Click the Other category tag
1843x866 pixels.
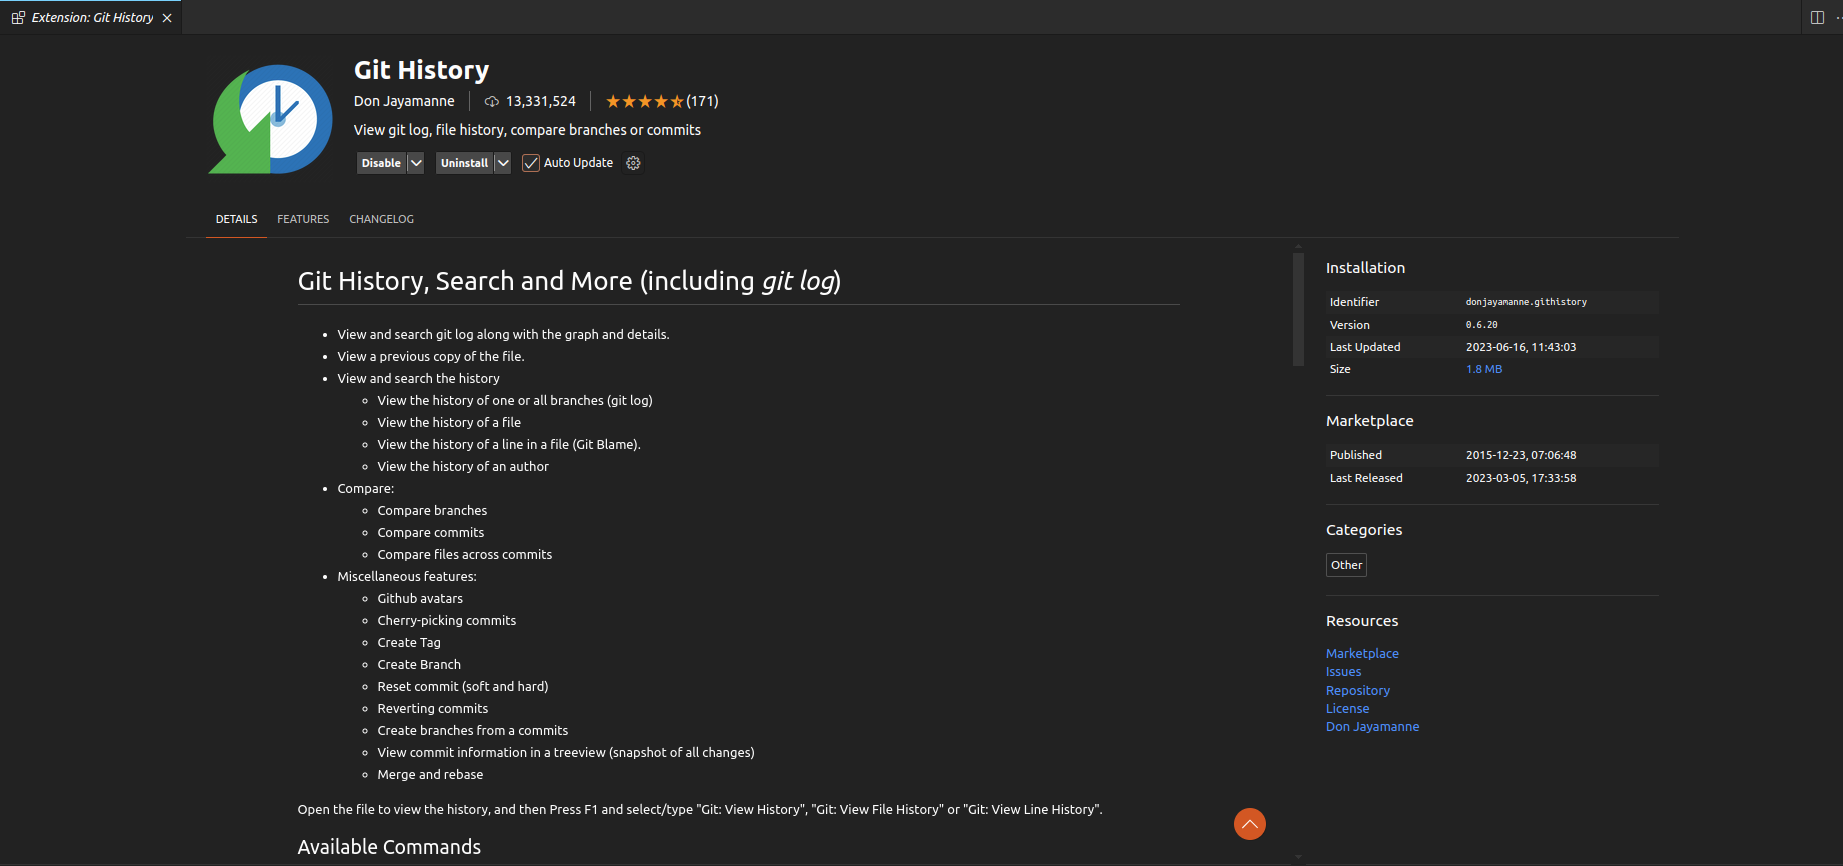1346,565
